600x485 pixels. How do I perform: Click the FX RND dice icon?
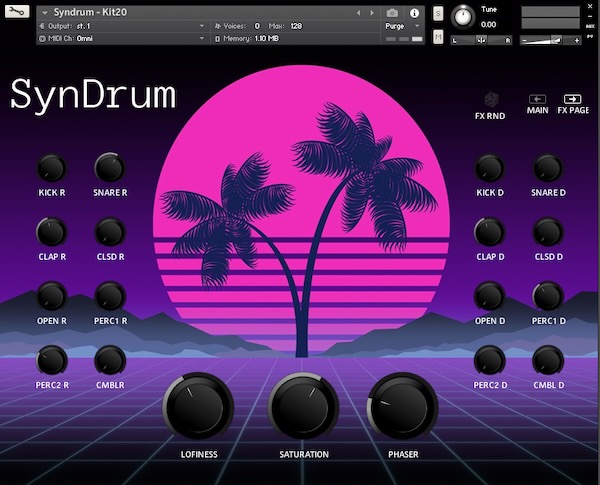[x=490, y=100]
